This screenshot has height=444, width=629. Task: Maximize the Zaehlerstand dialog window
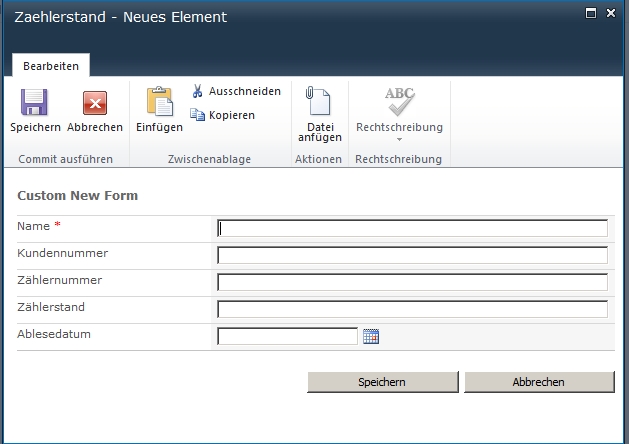point(591,14)
